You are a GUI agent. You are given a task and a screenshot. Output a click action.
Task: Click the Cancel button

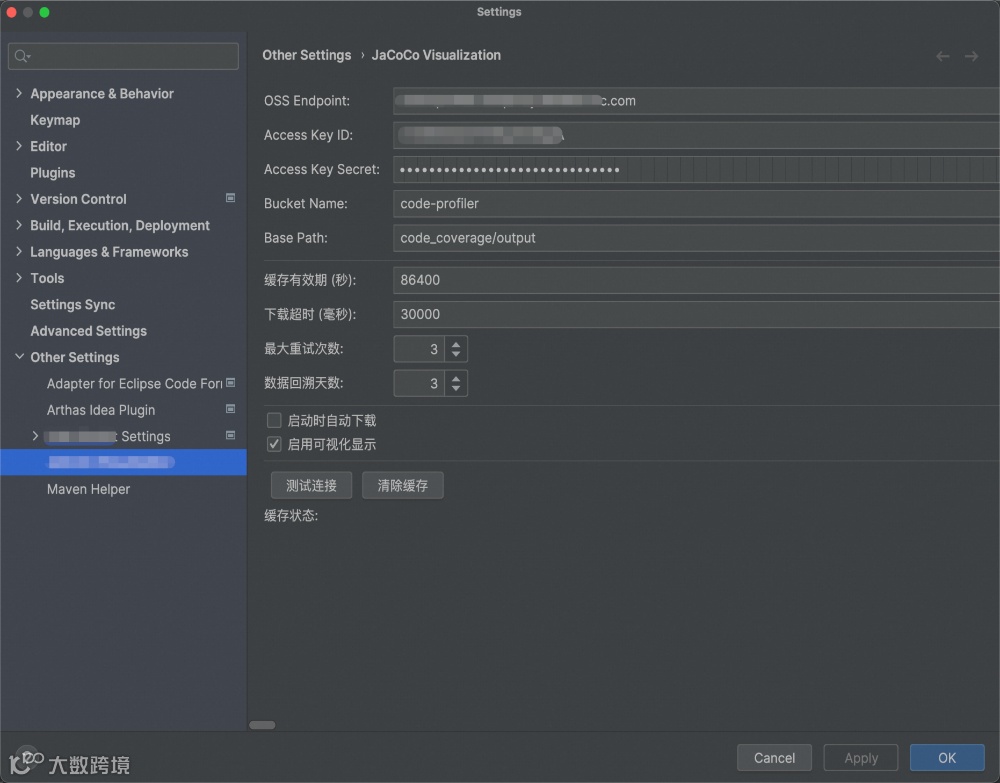click(x=774, y=757)
